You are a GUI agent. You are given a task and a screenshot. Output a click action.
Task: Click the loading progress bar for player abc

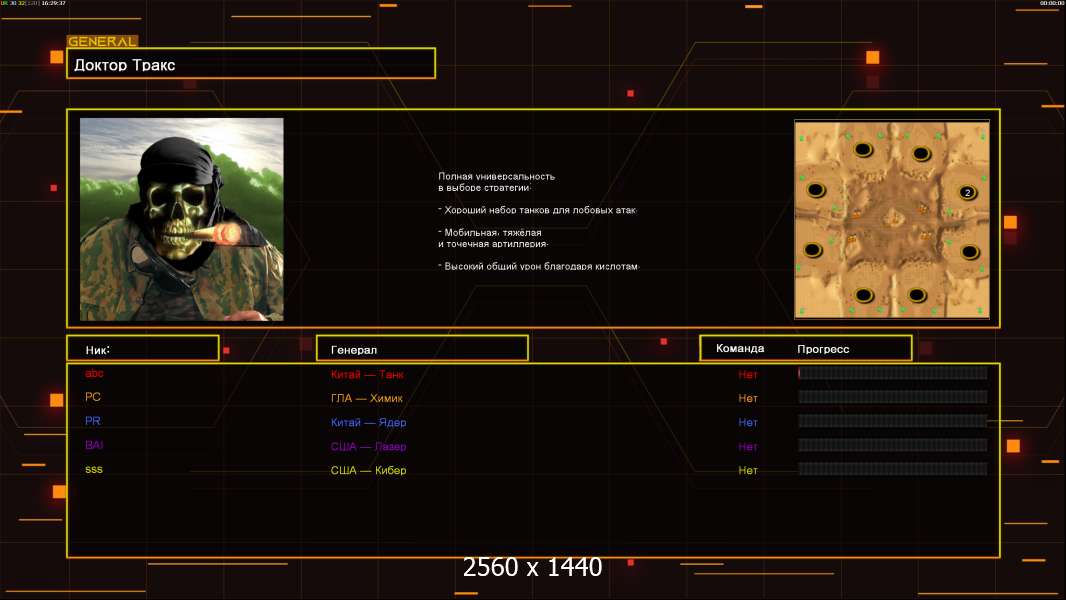(x=892, y=374)
